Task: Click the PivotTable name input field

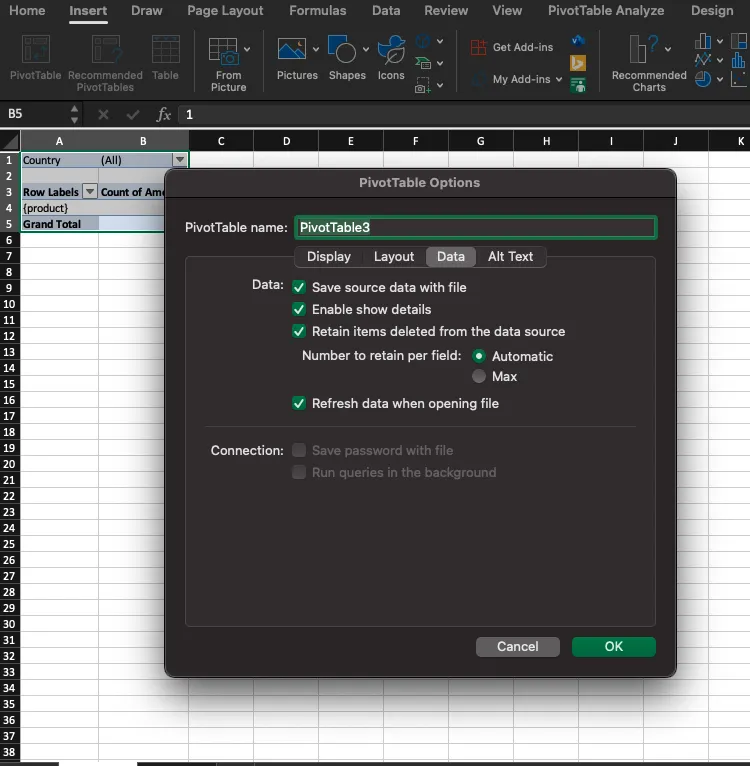Action: click(x=475, y=228)
